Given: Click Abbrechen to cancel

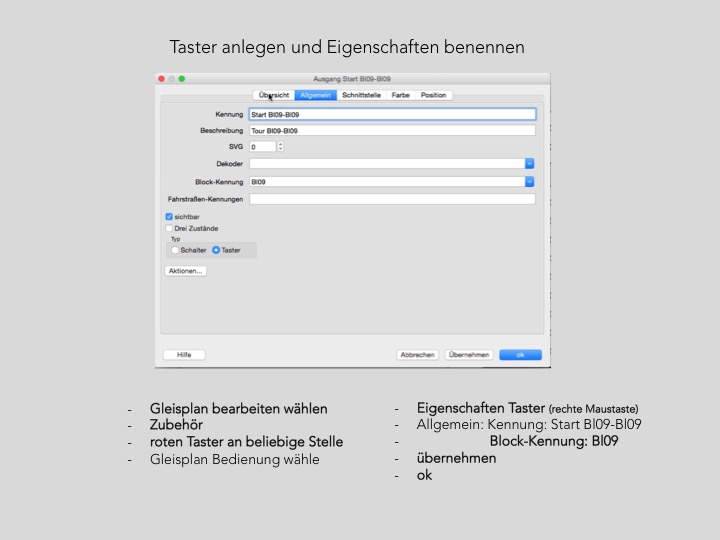Looking at the screenshot, I should 417,355.
